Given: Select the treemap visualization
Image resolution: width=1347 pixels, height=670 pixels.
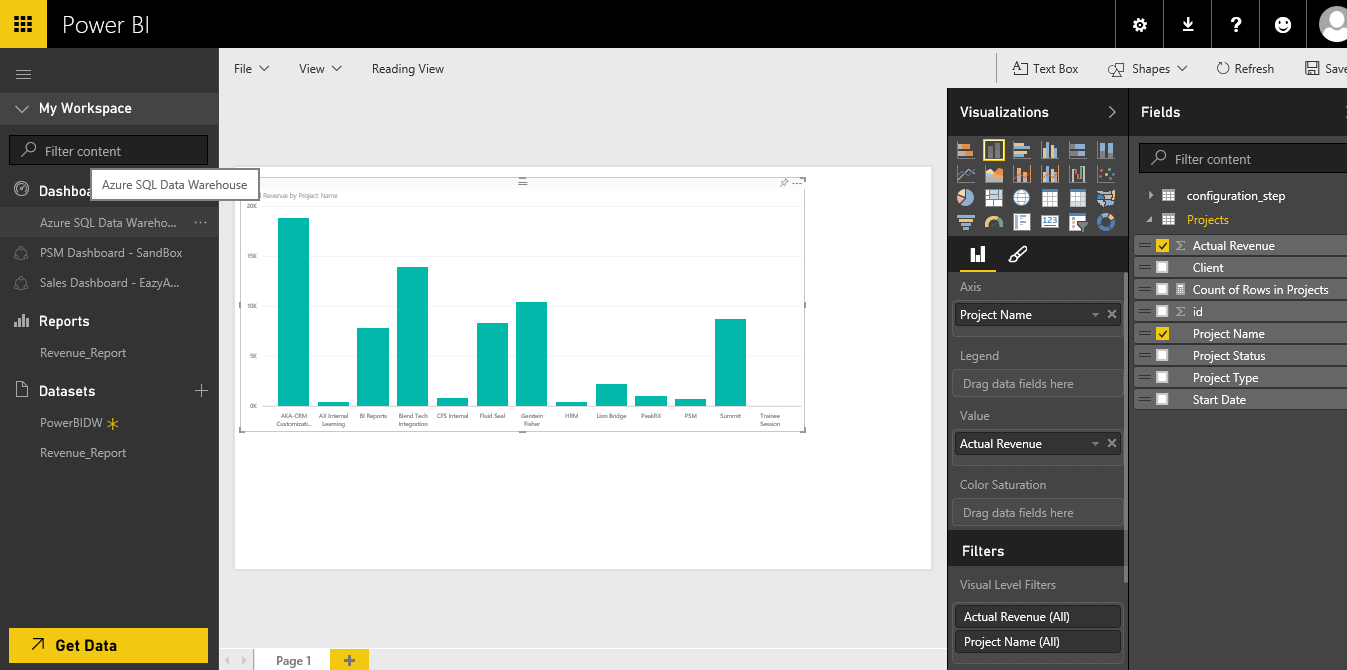Looking at the screenshot, I should (x=993, y=198).
